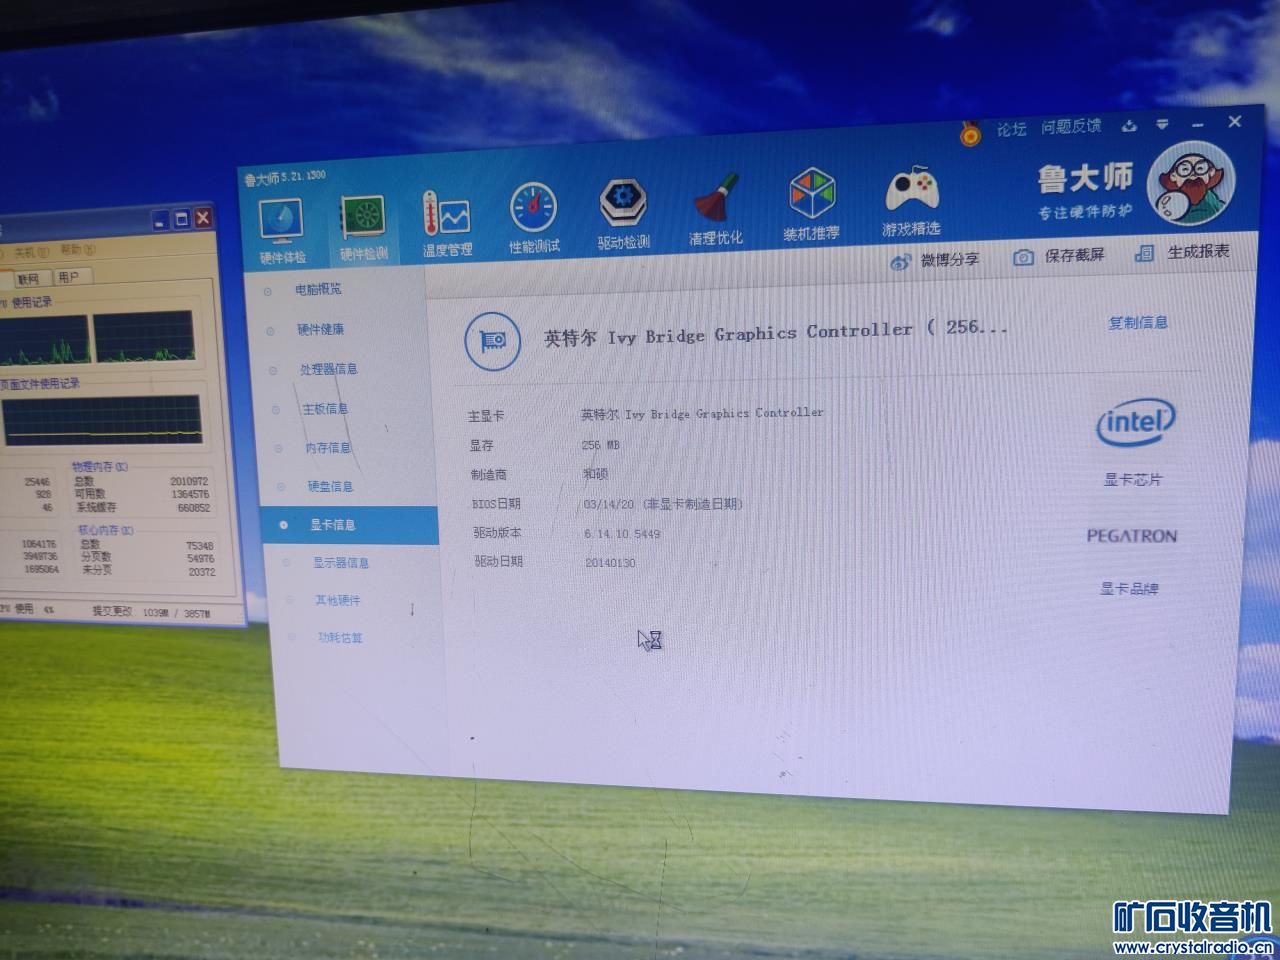Switch to 联网 tab in Task Manager
This screenshot has height=960, width=1280.
(27, 279)
